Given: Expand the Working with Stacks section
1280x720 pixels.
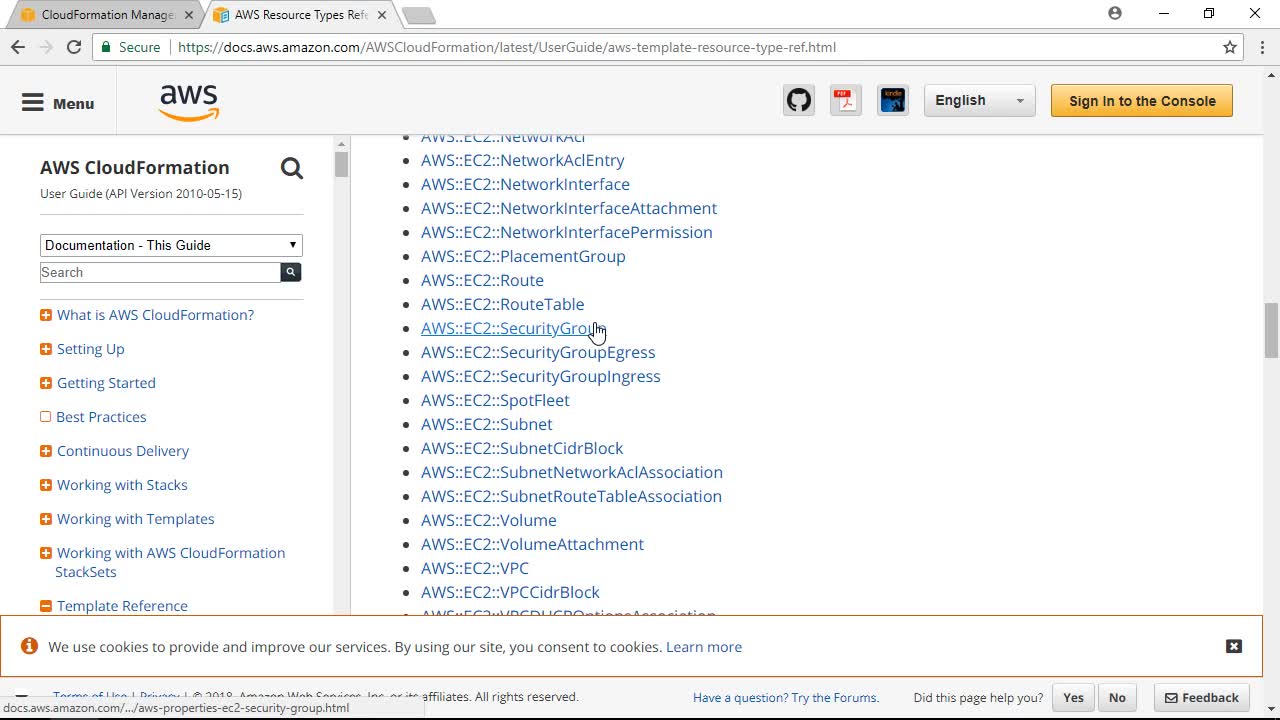Looking at the screenshot, I should [x=46, y=485].
